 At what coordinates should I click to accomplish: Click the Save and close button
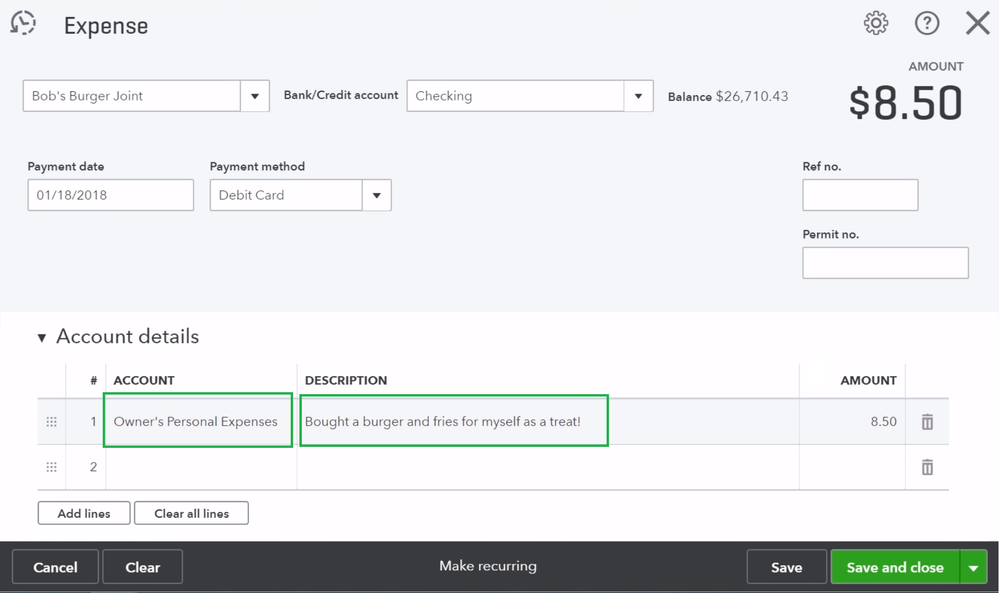[x=894, y=567]
